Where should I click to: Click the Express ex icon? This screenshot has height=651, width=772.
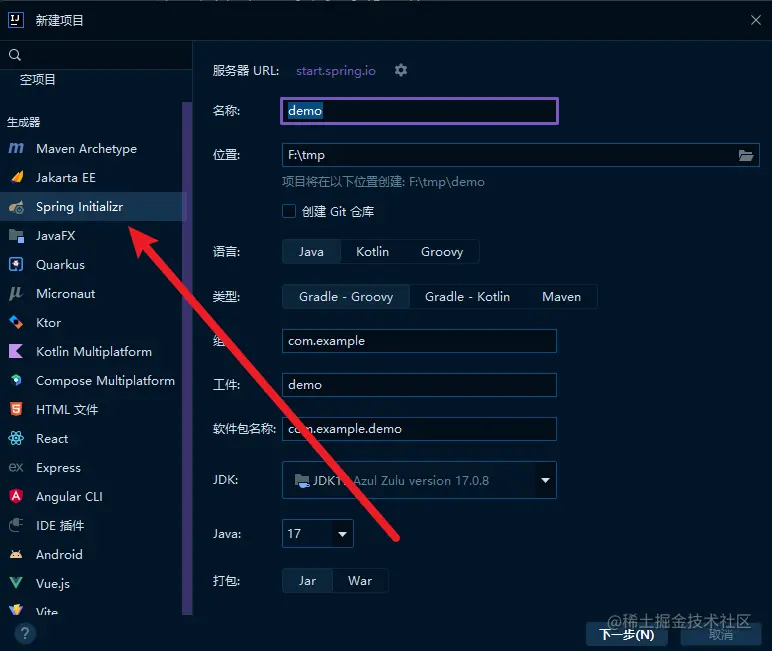coord(16,467)
